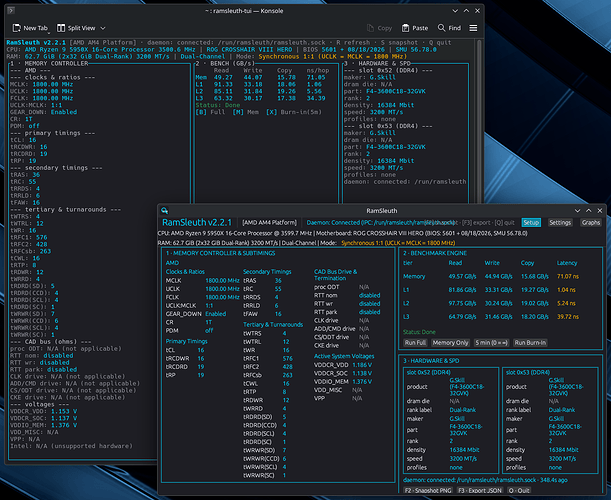Click the GUI 'Synchronous 1:1' mode text

pos(398,243)
